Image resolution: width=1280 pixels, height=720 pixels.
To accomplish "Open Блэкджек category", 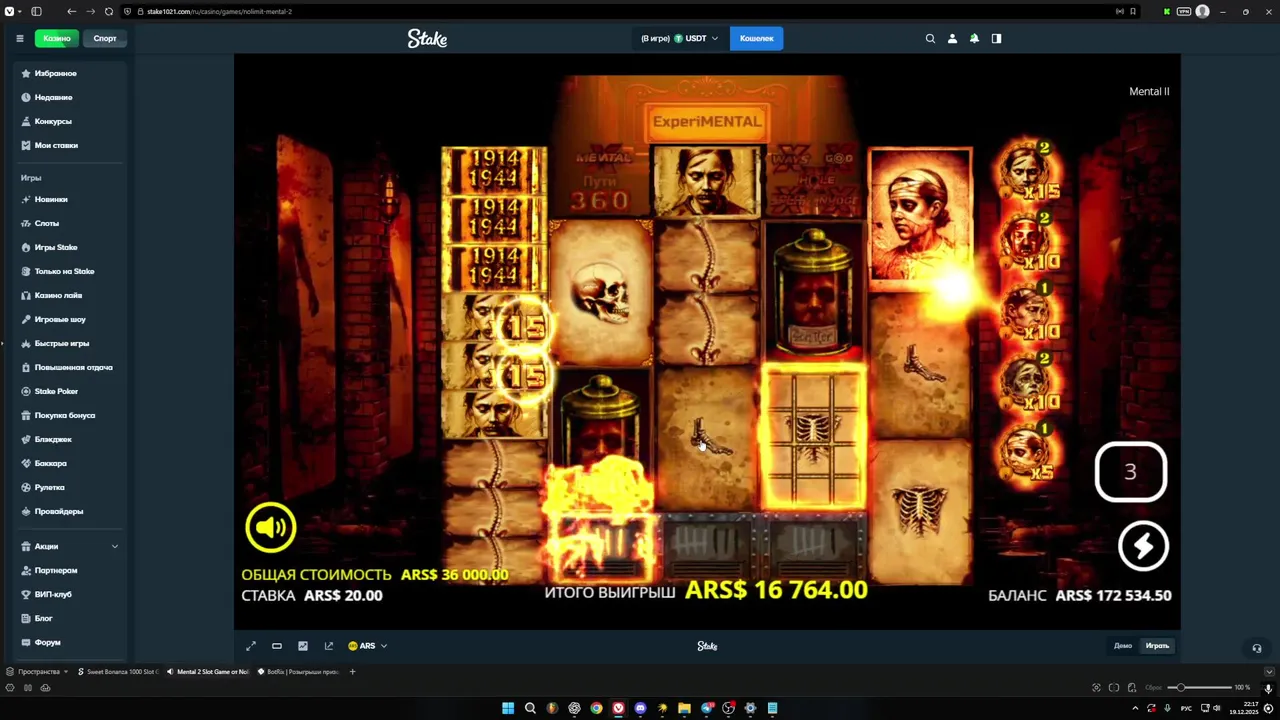I will pos(70,439).
